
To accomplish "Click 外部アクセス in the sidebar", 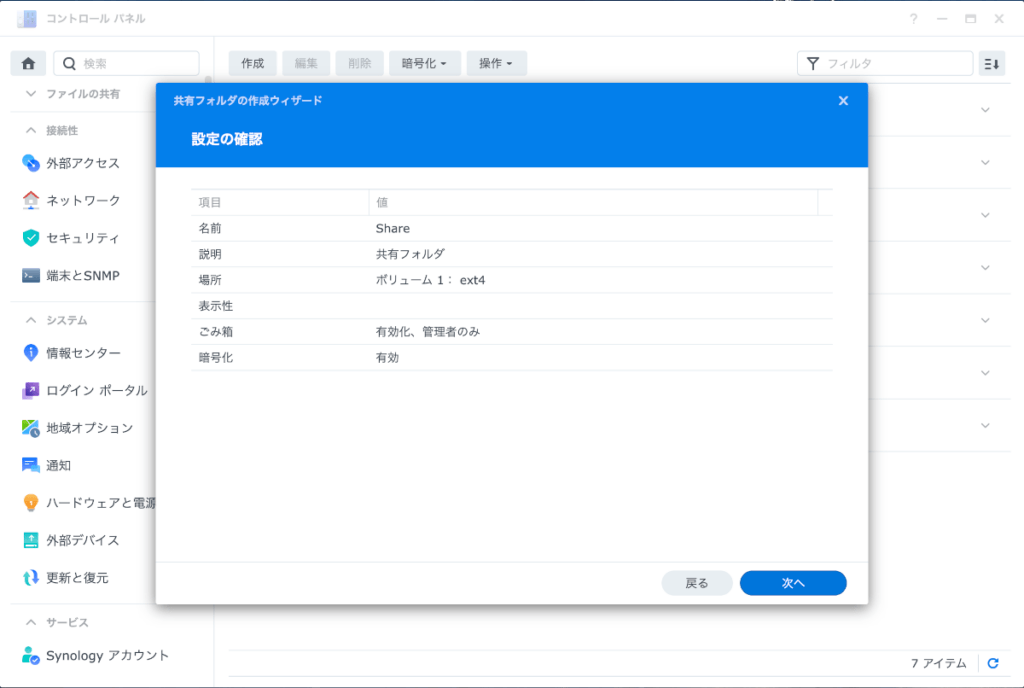I will [x=83, y=163].
